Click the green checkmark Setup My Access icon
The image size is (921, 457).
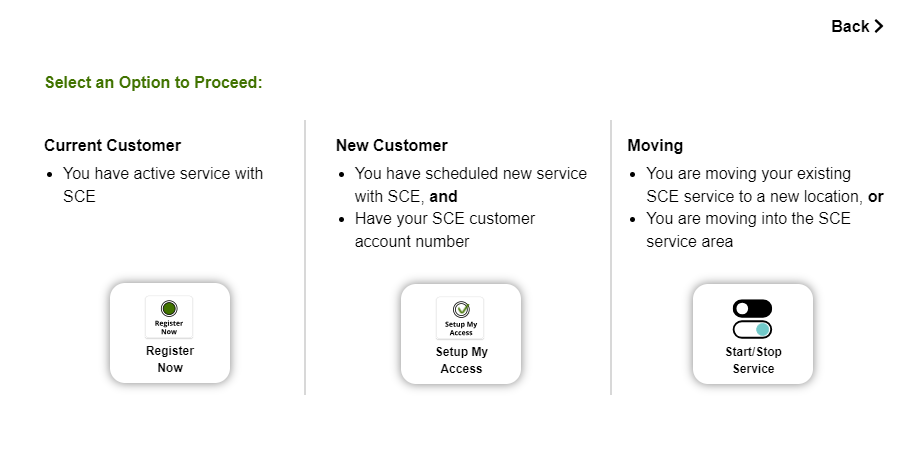click(x=461, y=309)
